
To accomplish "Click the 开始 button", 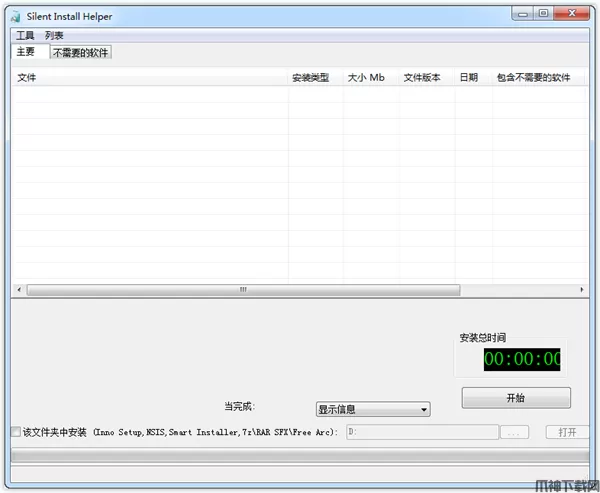I will (x=516, y=398).
